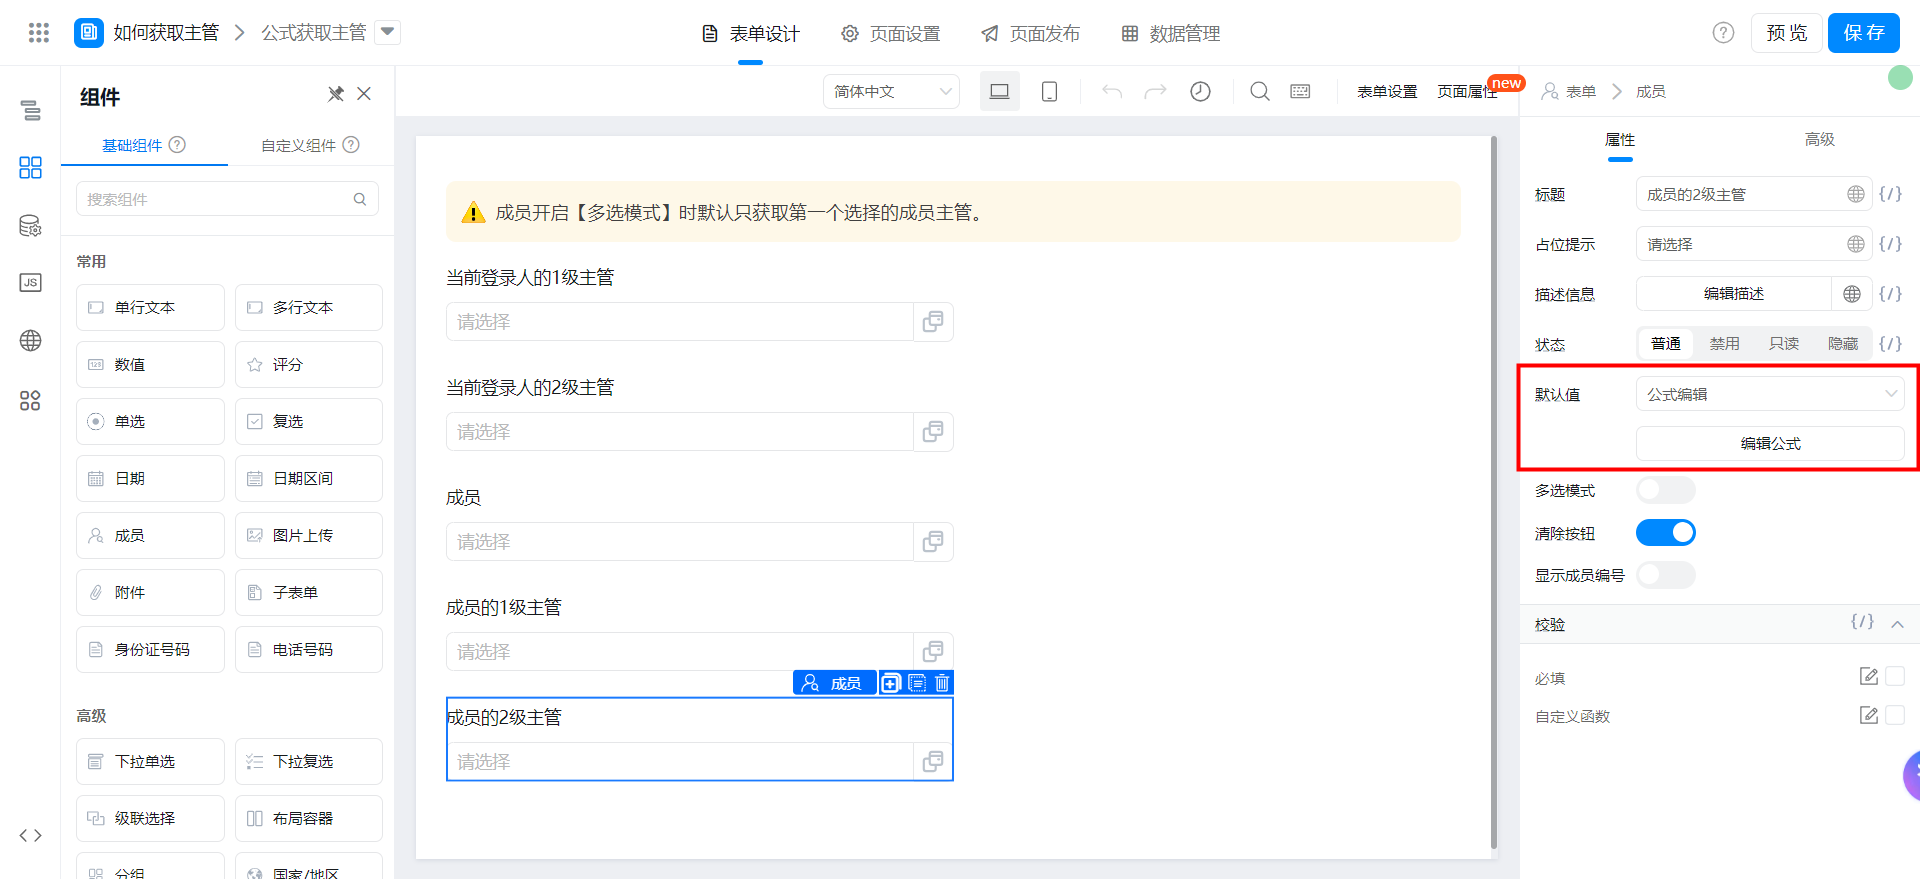Open keyboard shortcuts icon
Image resolution: width=1920 pixels, height=879 pixels.
1300,91
